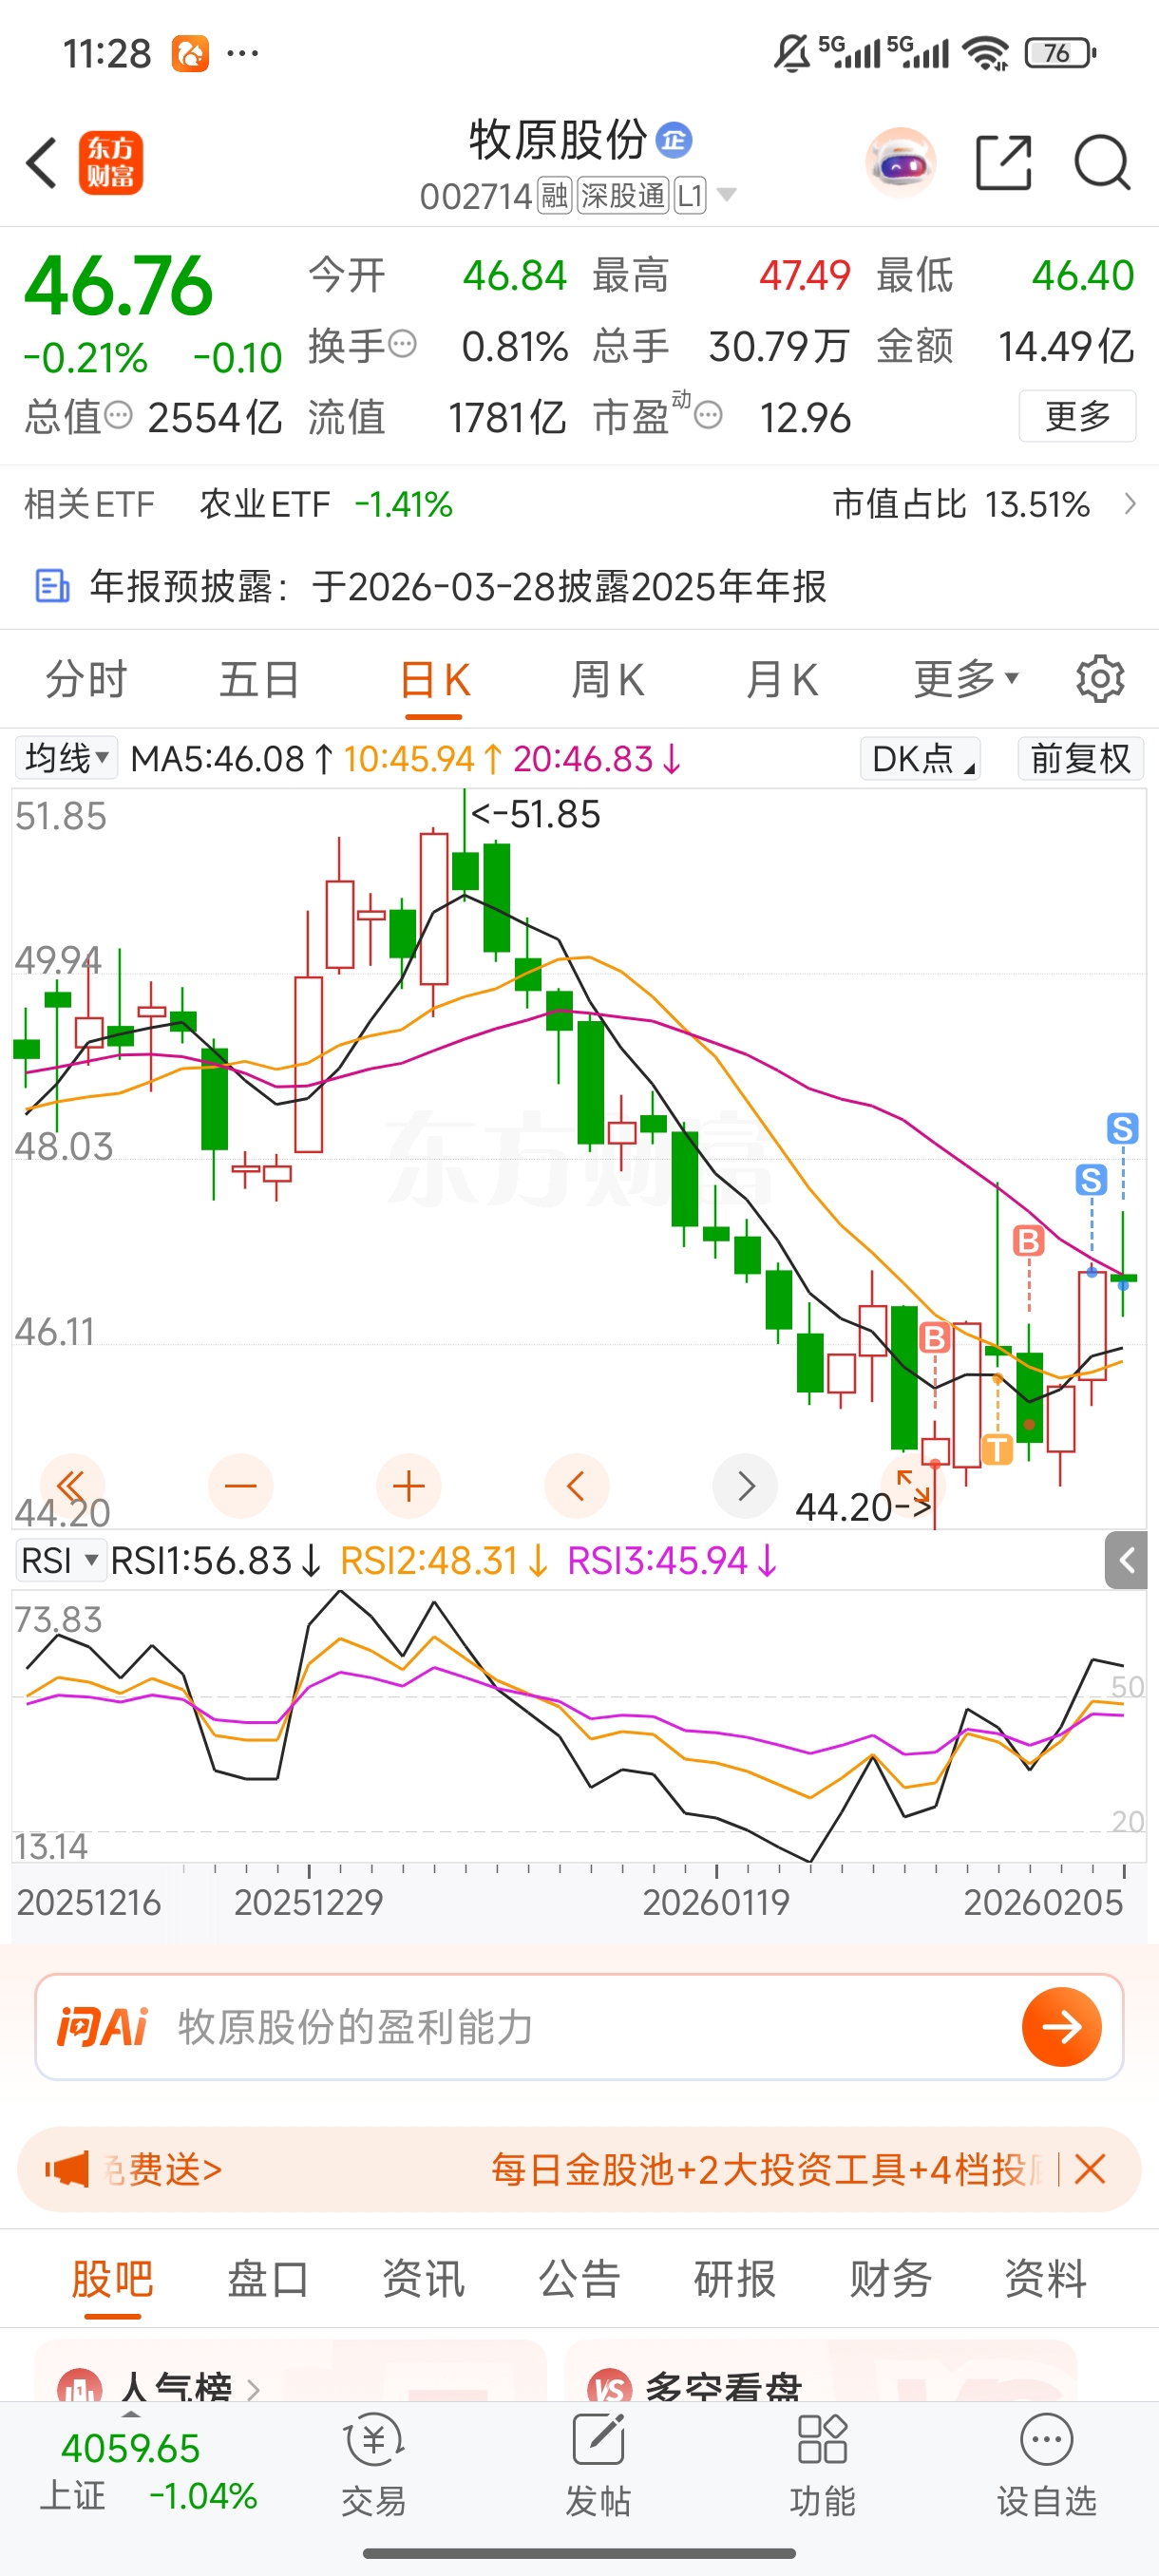Open 发帖 post icon in bottom bar

pos(598,2465)
